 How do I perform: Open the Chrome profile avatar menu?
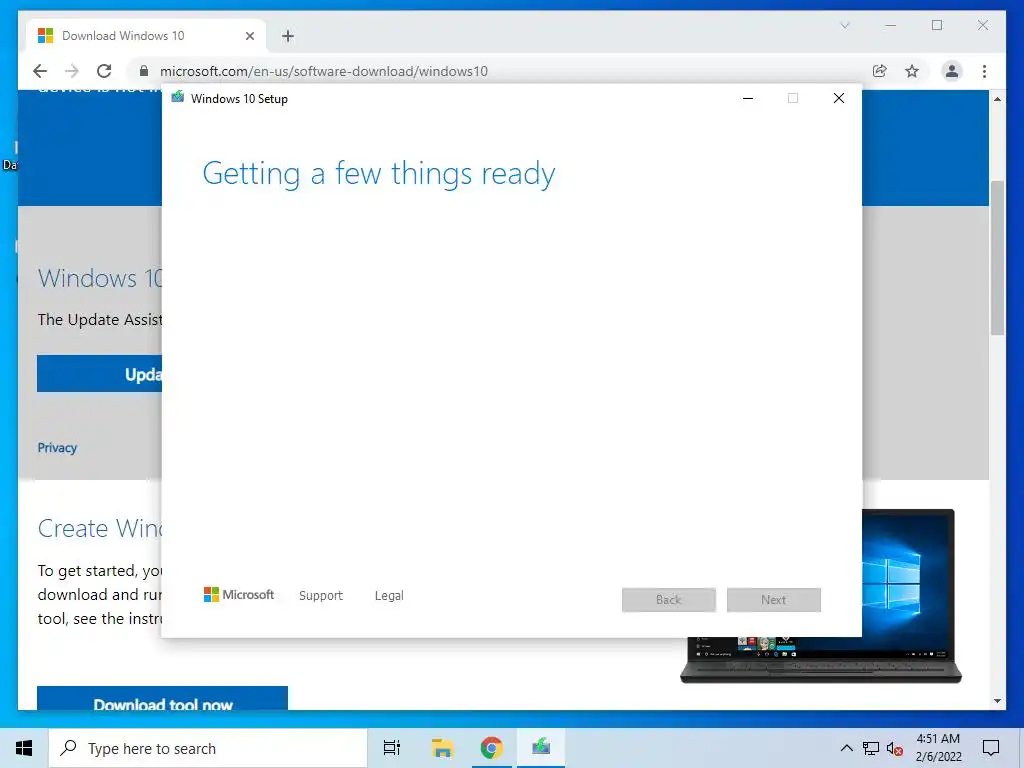point(952,71)
